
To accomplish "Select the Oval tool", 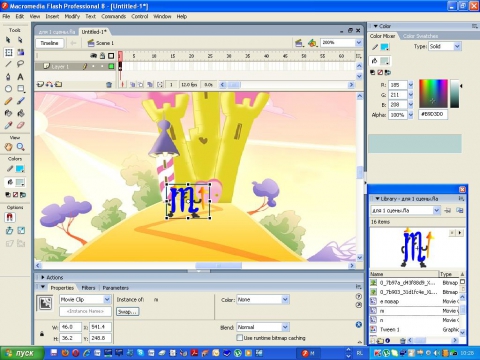I will click(8, 89).
